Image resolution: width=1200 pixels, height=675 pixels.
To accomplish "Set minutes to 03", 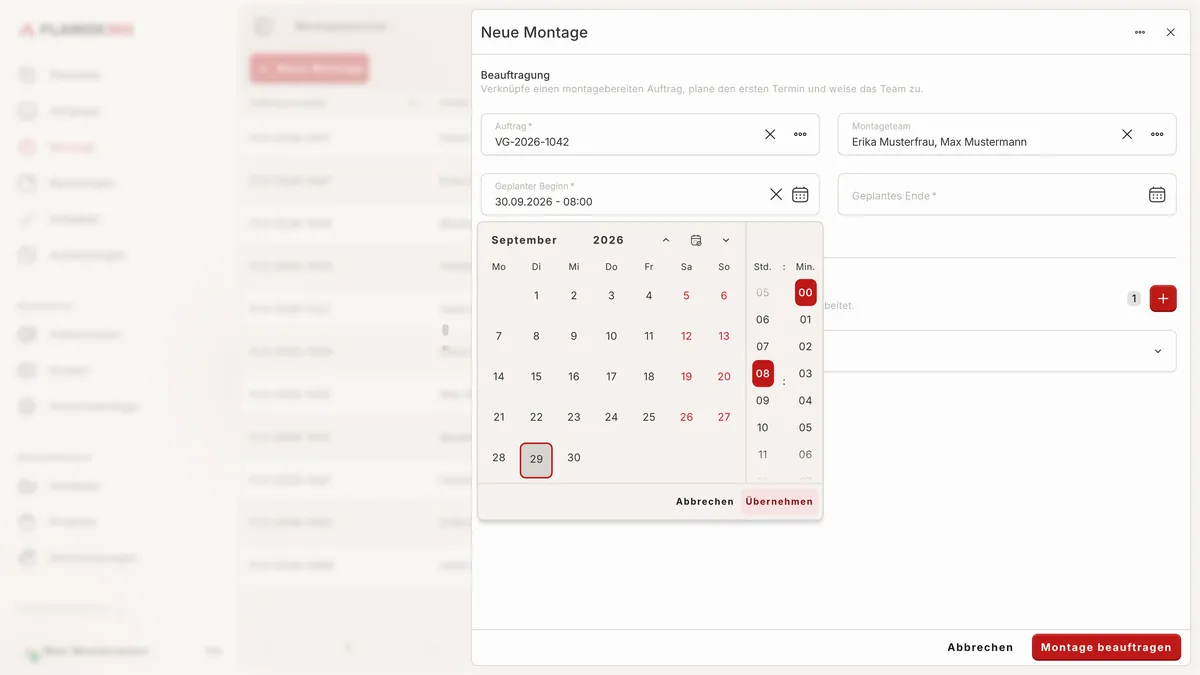I will pos(806,373).
